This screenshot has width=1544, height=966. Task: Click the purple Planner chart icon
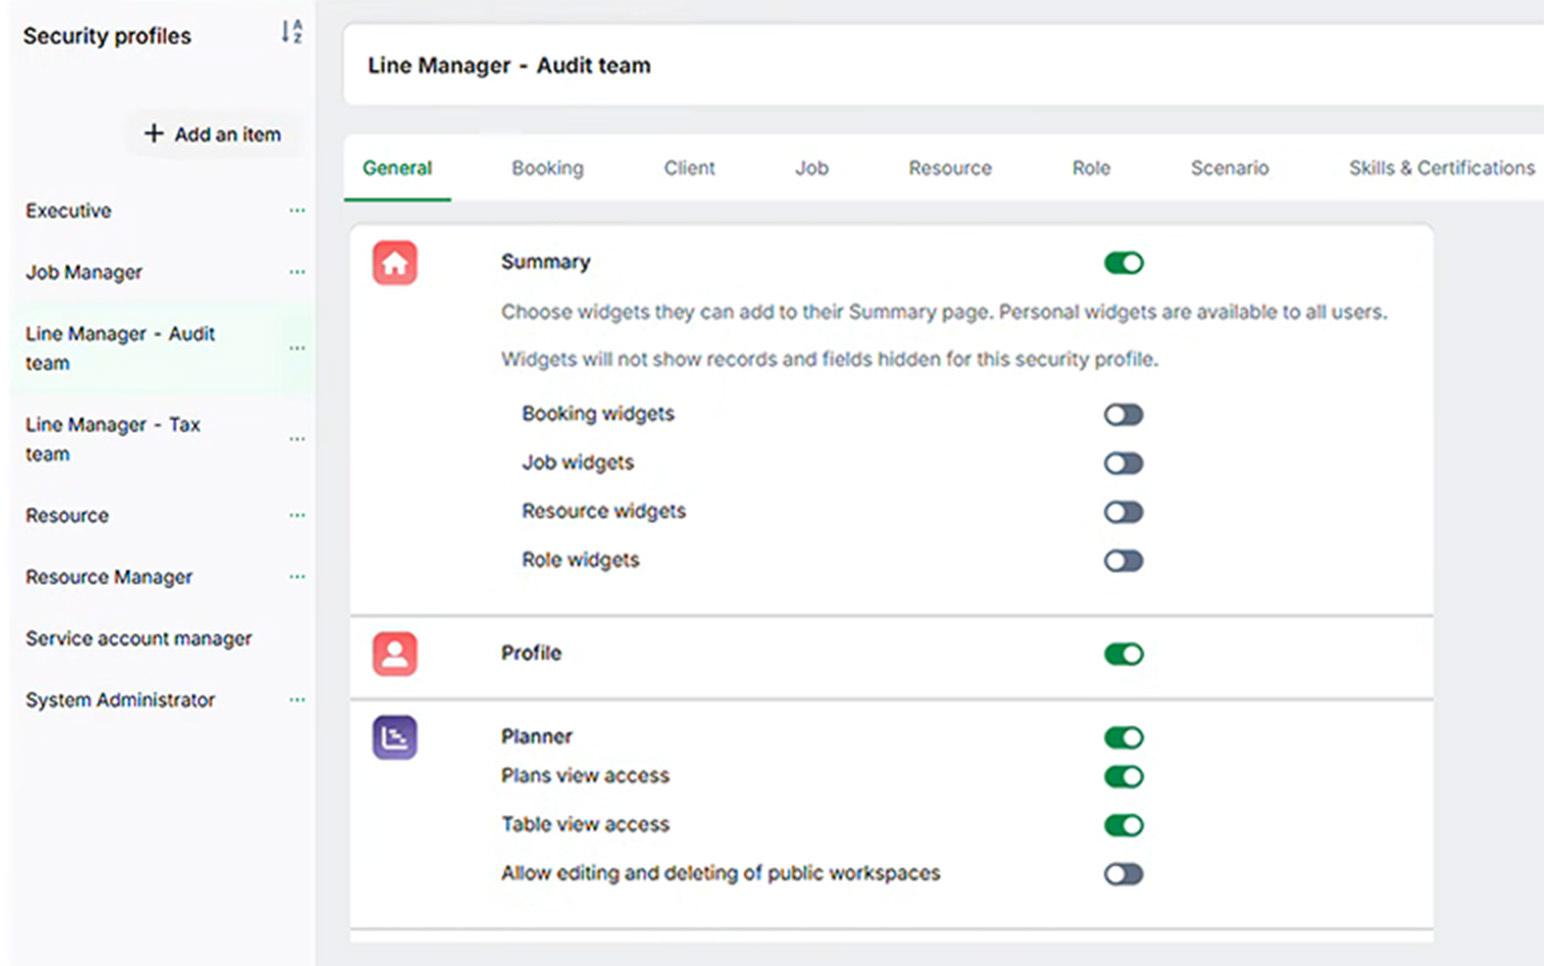(395, 738)
